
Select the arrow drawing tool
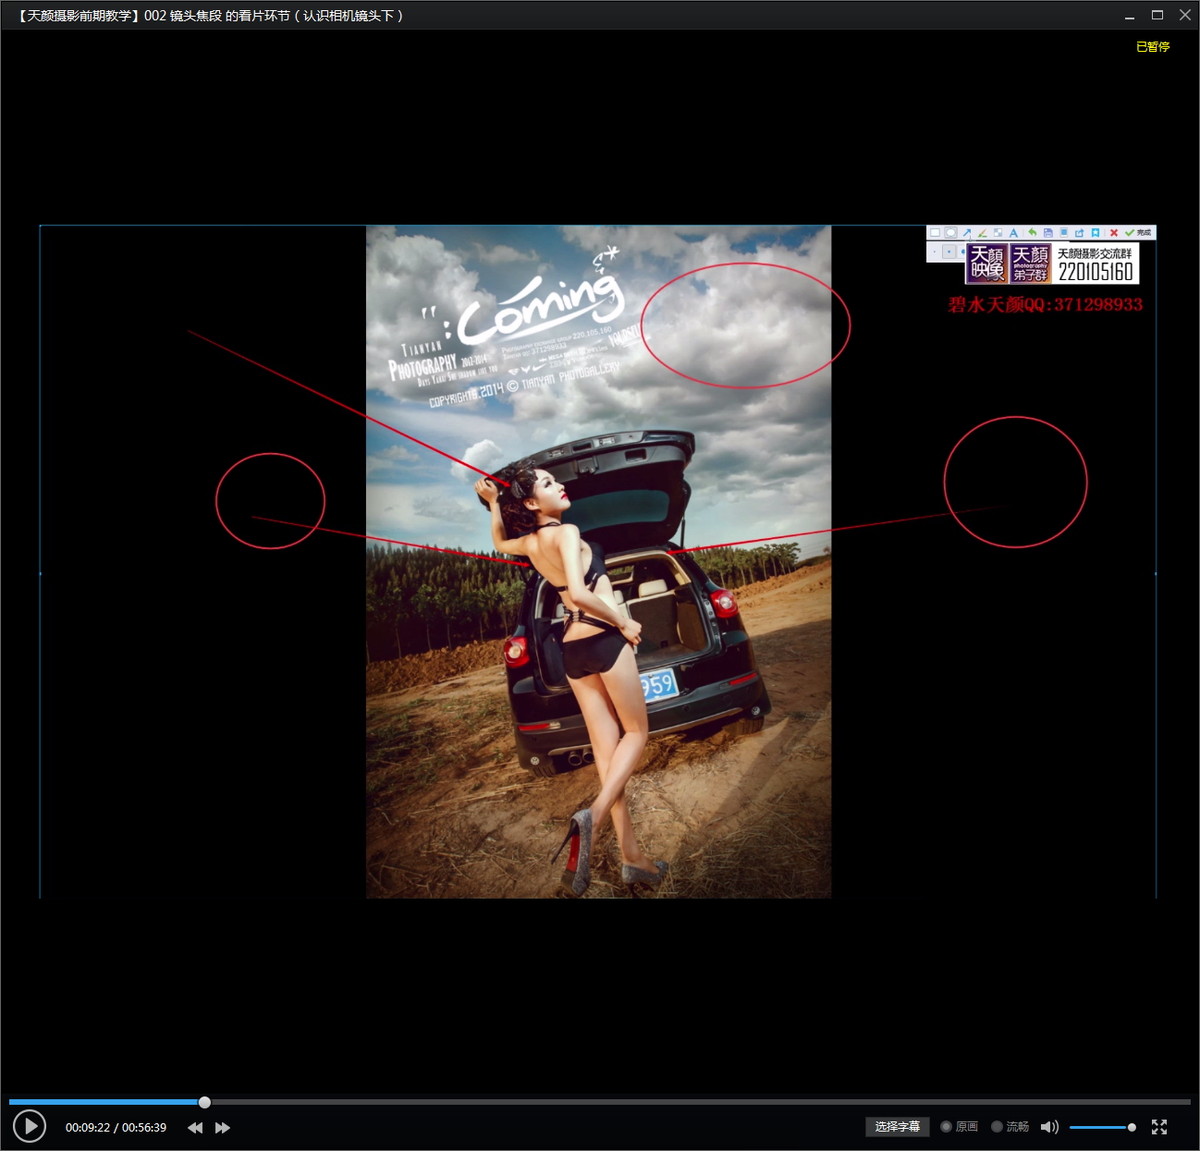[967, 233]
